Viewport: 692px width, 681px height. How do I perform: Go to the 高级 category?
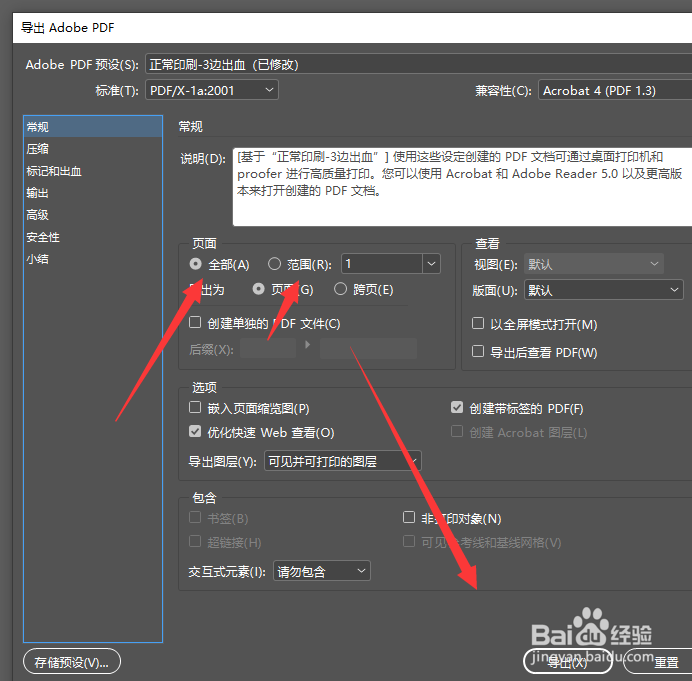pos(93,215)
